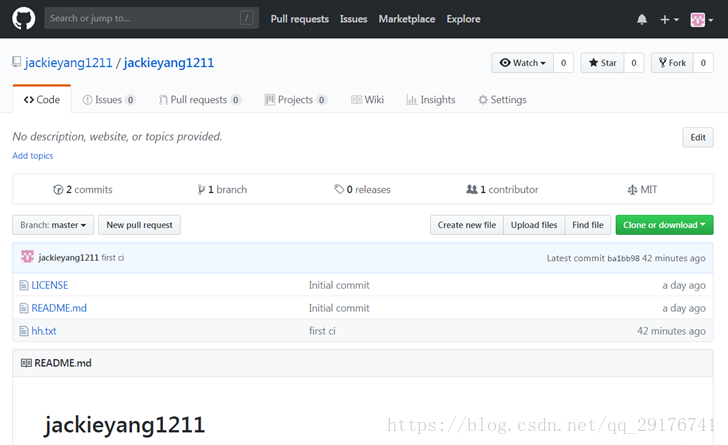Open commit author jackieyang1211

pyautogui.click(x=68, y=257)
